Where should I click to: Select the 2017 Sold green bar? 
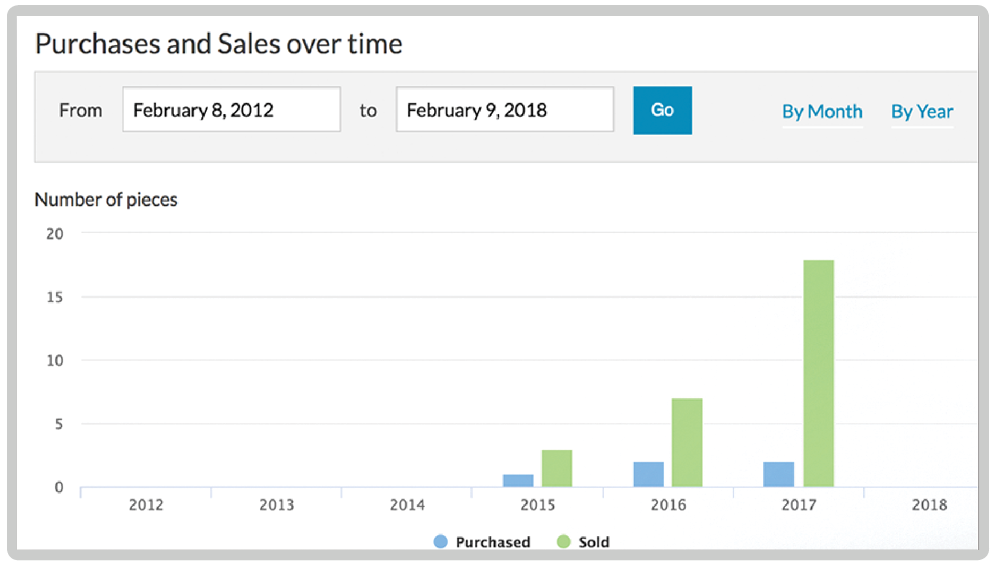point(818,373)
